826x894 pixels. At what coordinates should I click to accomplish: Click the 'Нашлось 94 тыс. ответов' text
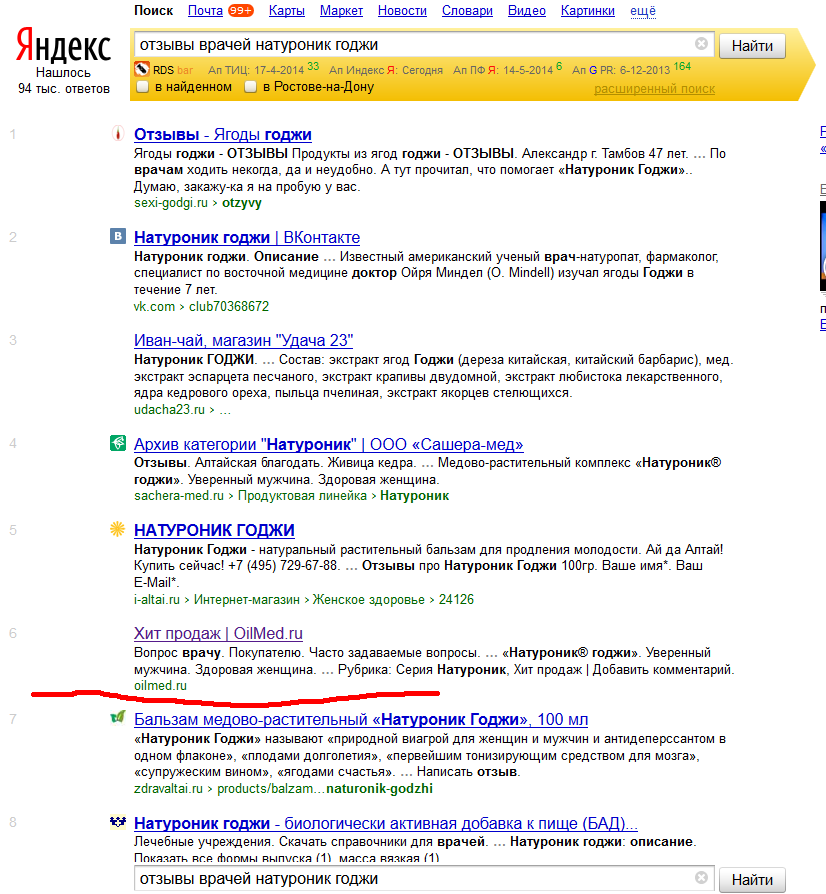(63, 80)
